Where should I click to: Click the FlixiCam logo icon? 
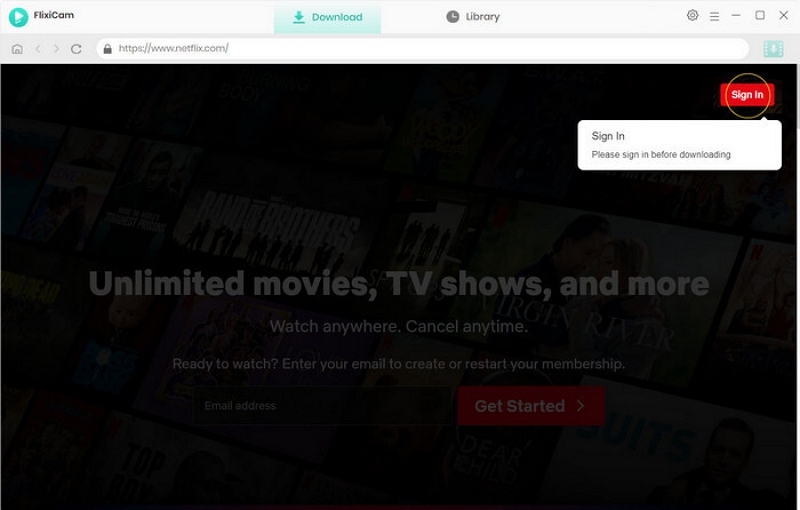pyautogui.click(x=18, y=17)
